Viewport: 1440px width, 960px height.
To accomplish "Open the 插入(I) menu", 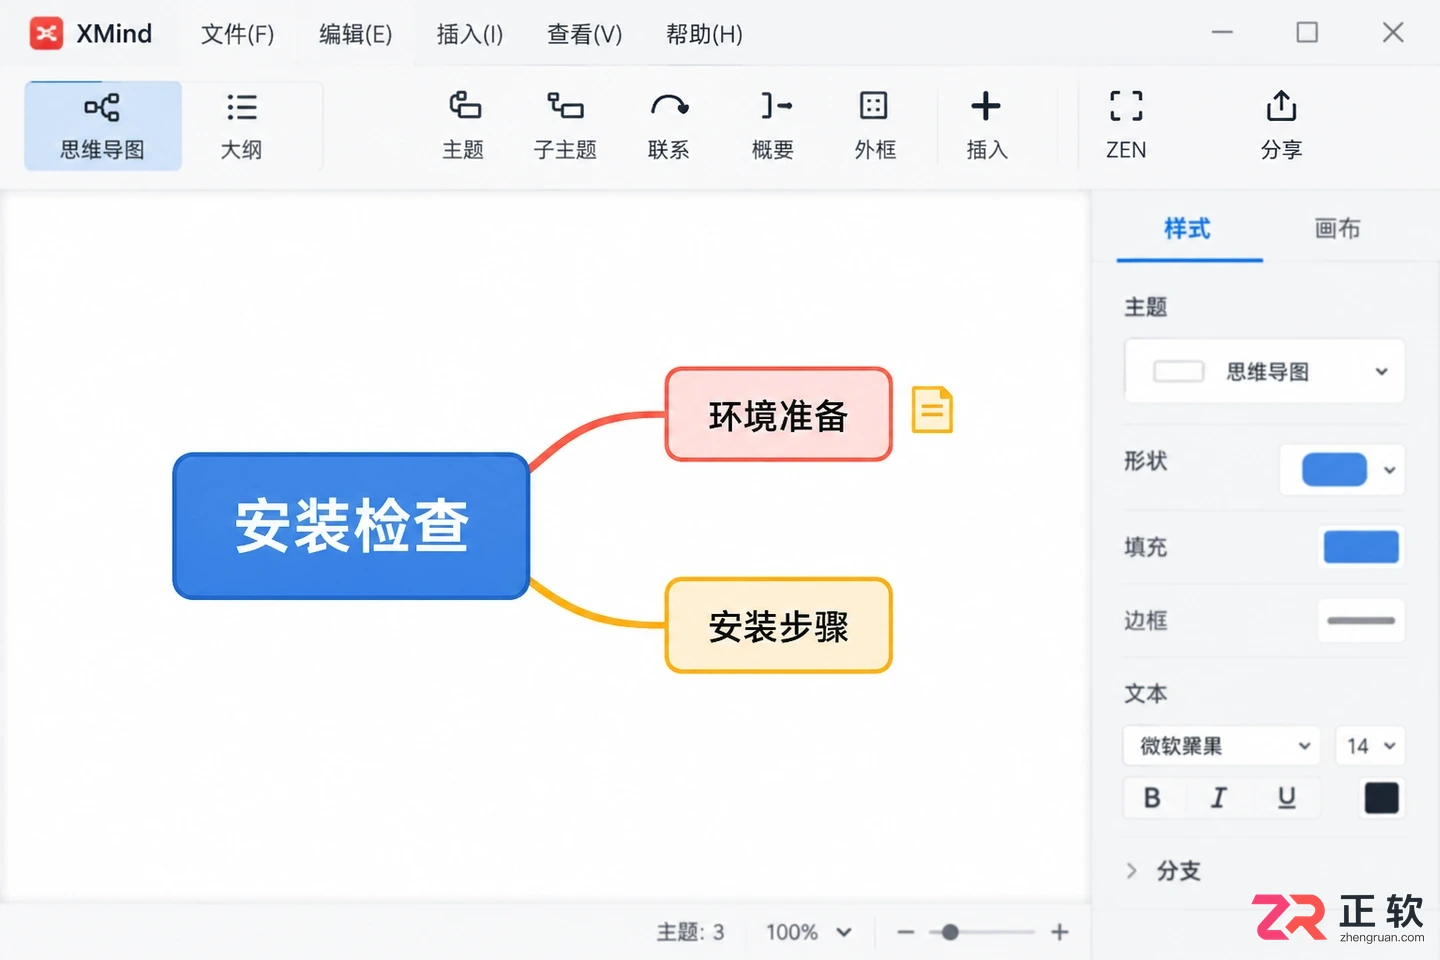I will point(470,34).
